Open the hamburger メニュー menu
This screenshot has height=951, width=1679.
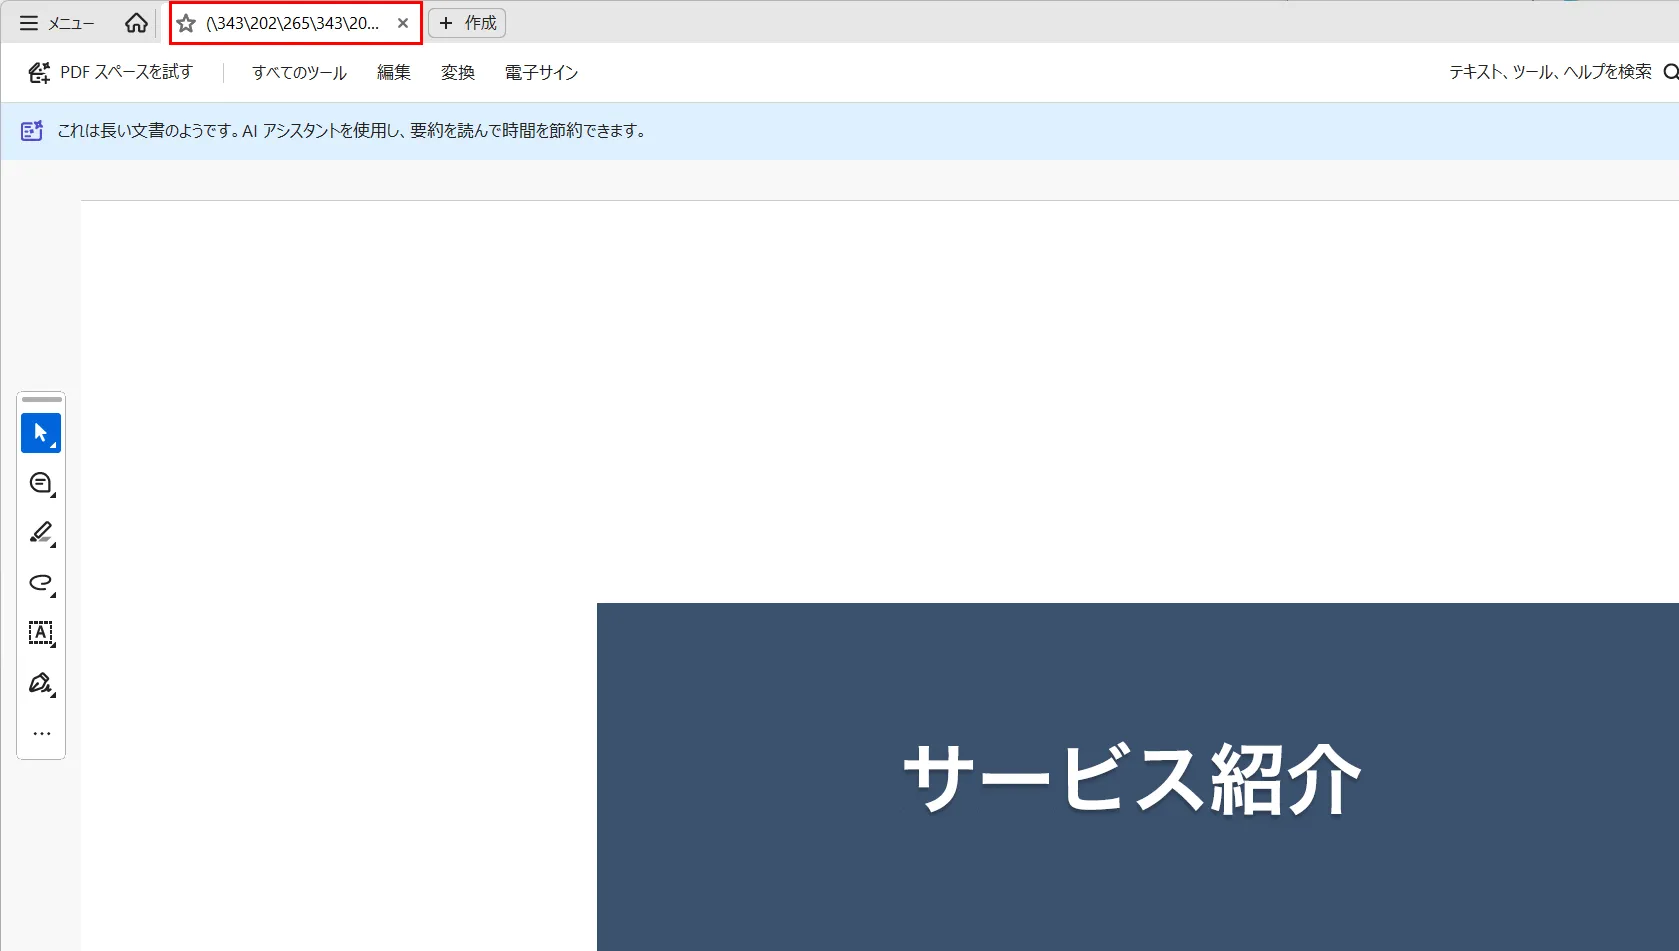click(x=57, y=23)
